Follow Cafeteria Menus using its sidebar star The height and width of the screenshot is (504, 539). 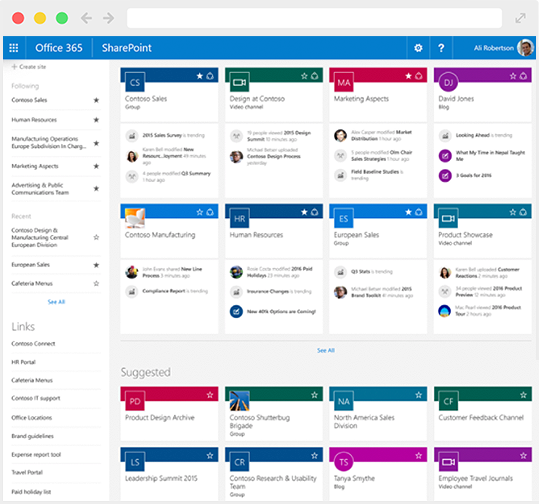pyautogui.click(x=96, y=283)
